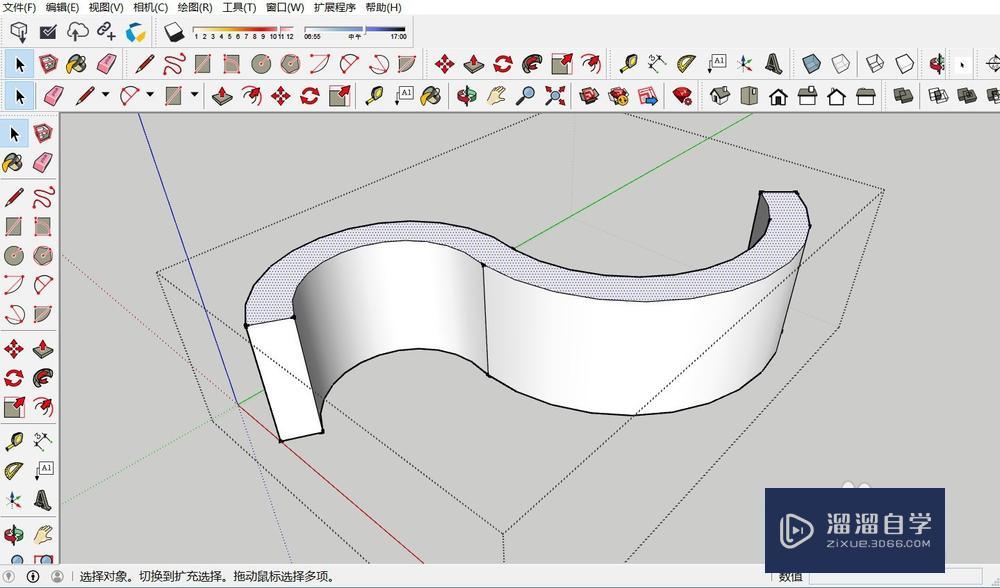
Task: Open the 窗口(W) menu
Action: point(285,7)
